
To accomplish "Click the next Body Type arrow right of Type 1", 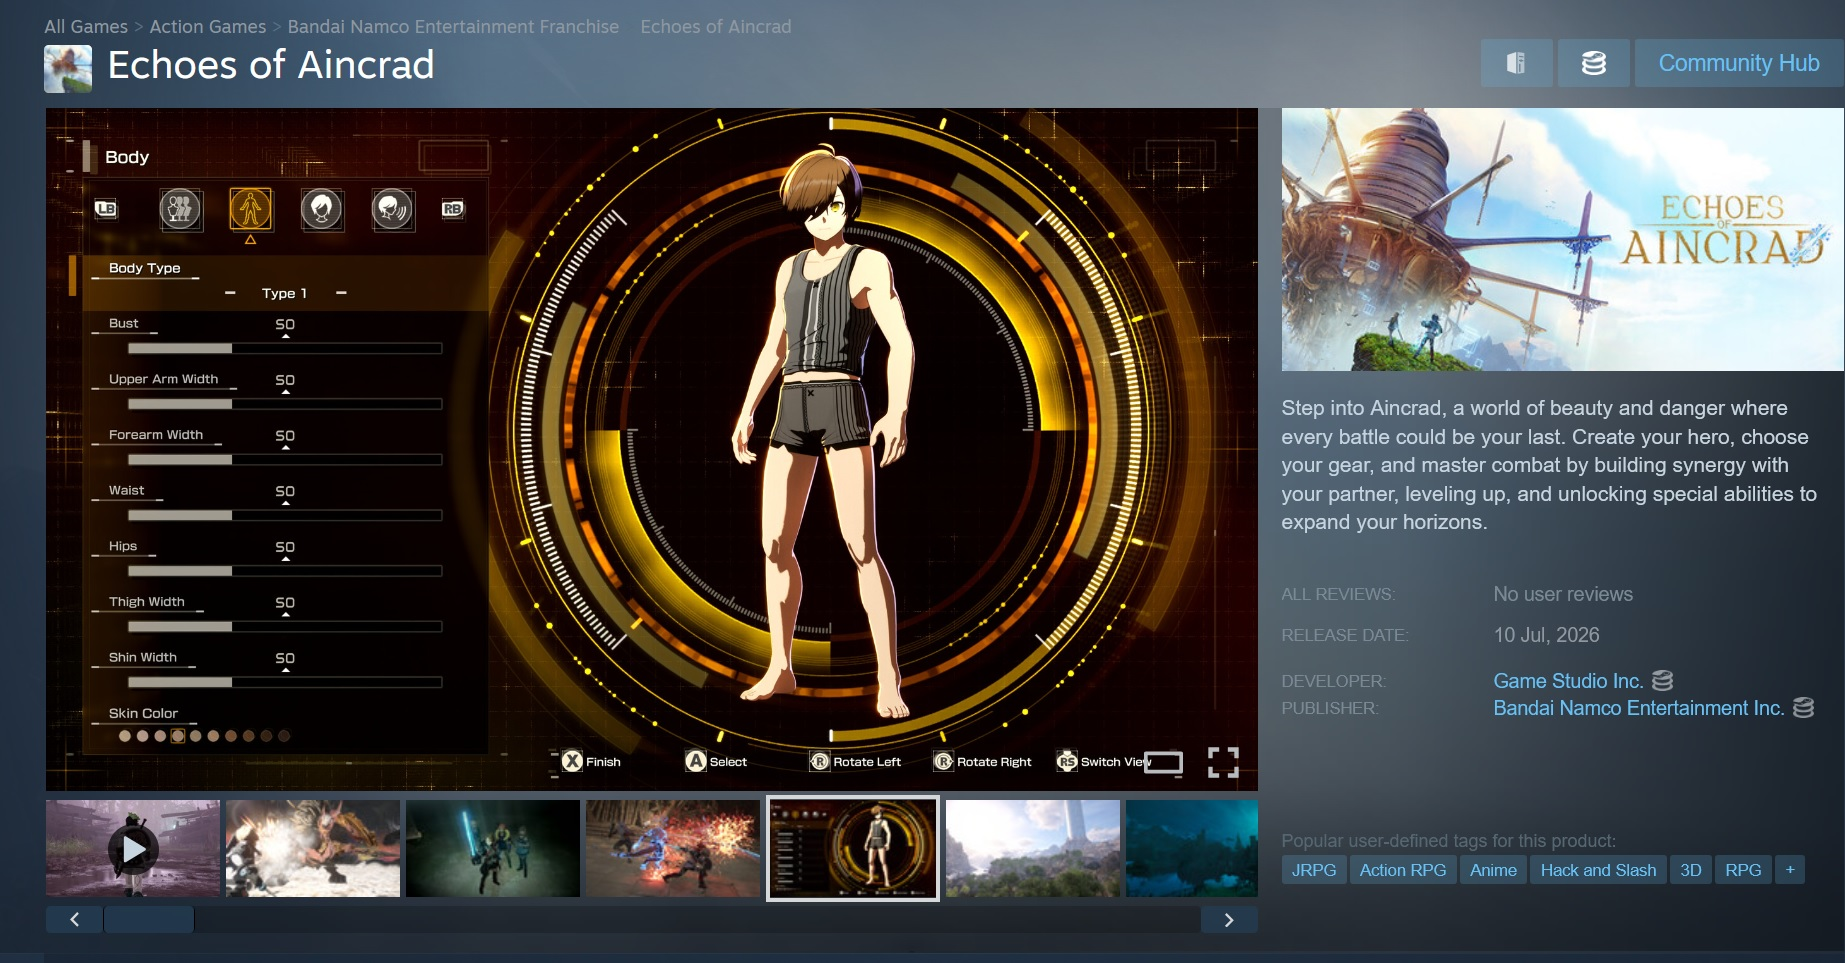I will (x=341, y=293).
